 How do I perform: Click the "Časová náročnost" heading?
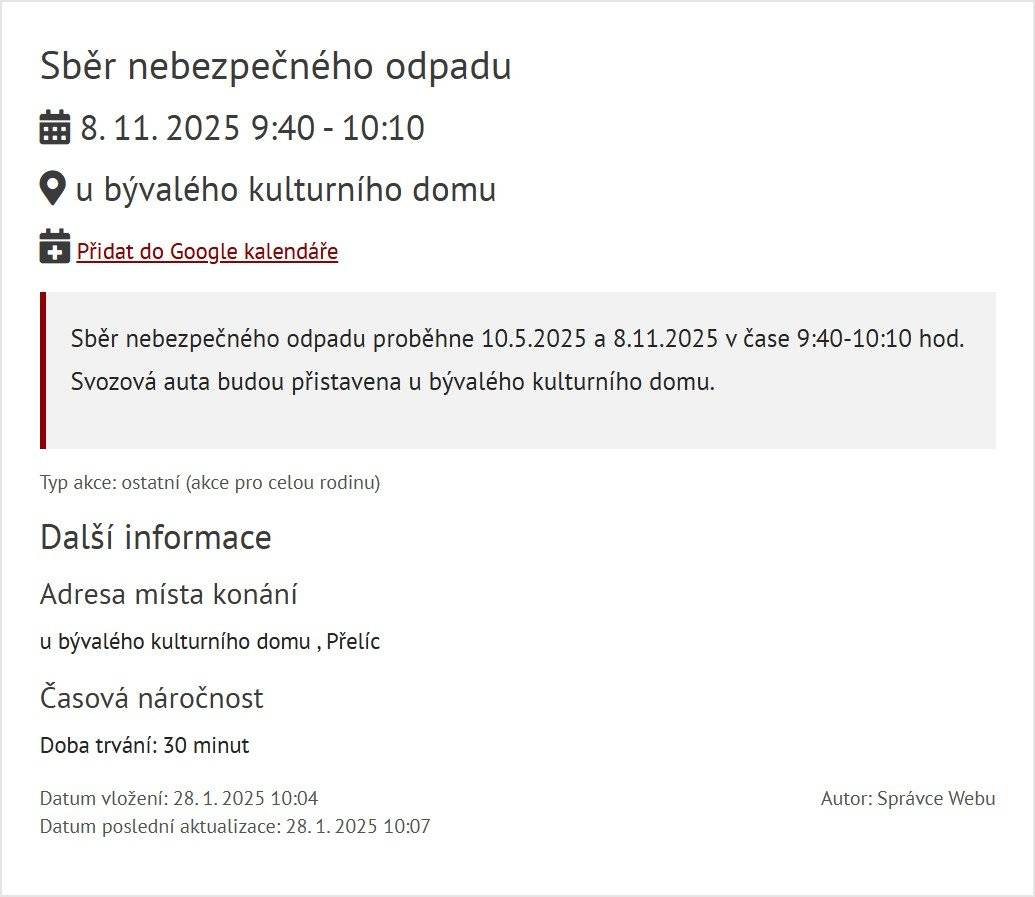coord(150,697)
